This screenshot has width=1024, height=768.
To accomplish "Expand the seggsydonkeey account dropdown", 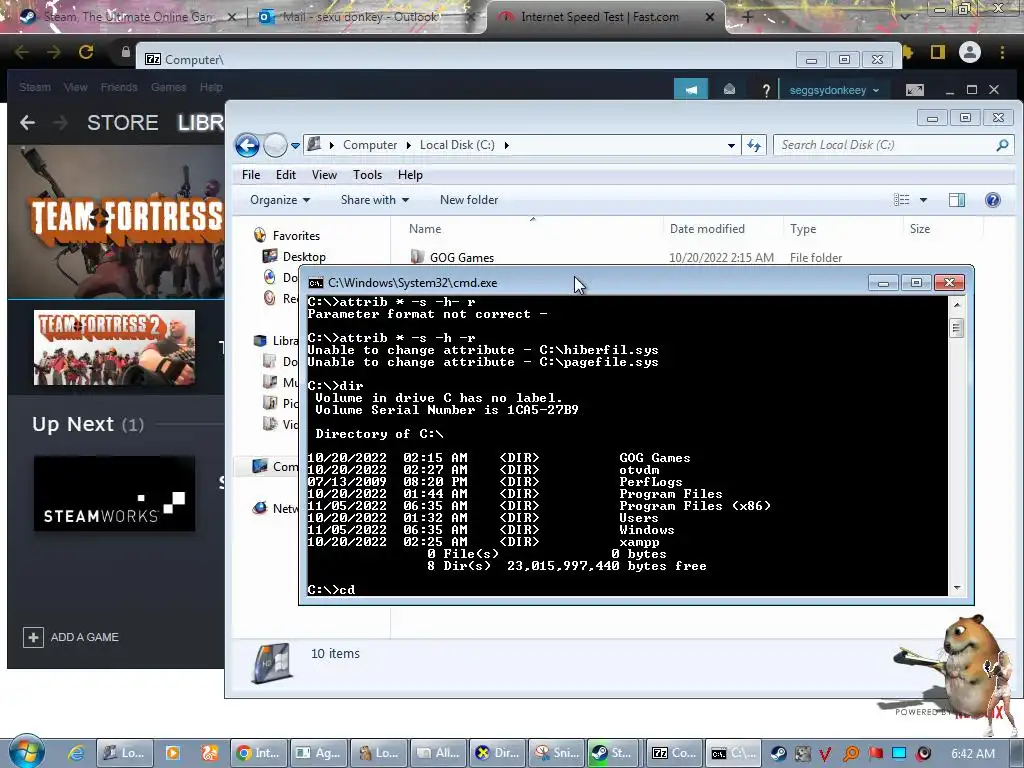I will (835, 90).
